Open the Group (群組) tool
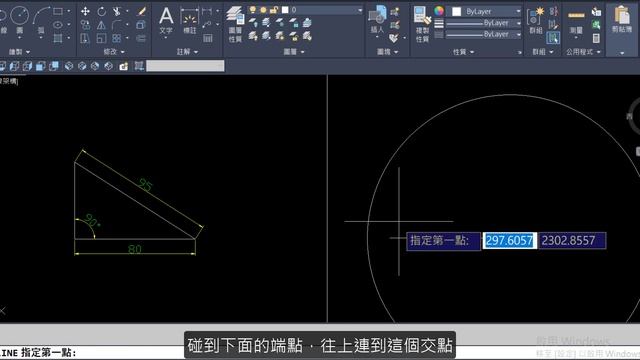640x360 pixels. pos(535,20)
